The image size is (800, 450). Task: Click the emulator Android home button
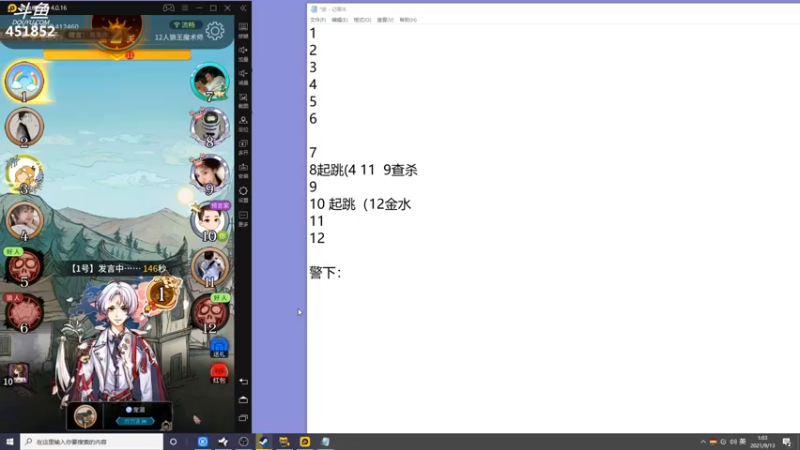[x=243, y=399]
